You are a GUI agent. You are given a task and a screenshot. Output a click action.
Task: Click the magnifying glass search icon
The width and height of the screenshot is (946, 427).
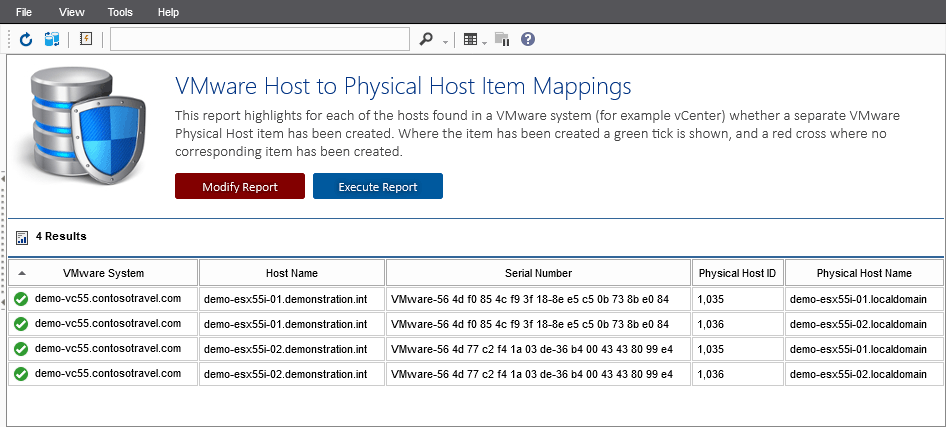coord(426,39)
